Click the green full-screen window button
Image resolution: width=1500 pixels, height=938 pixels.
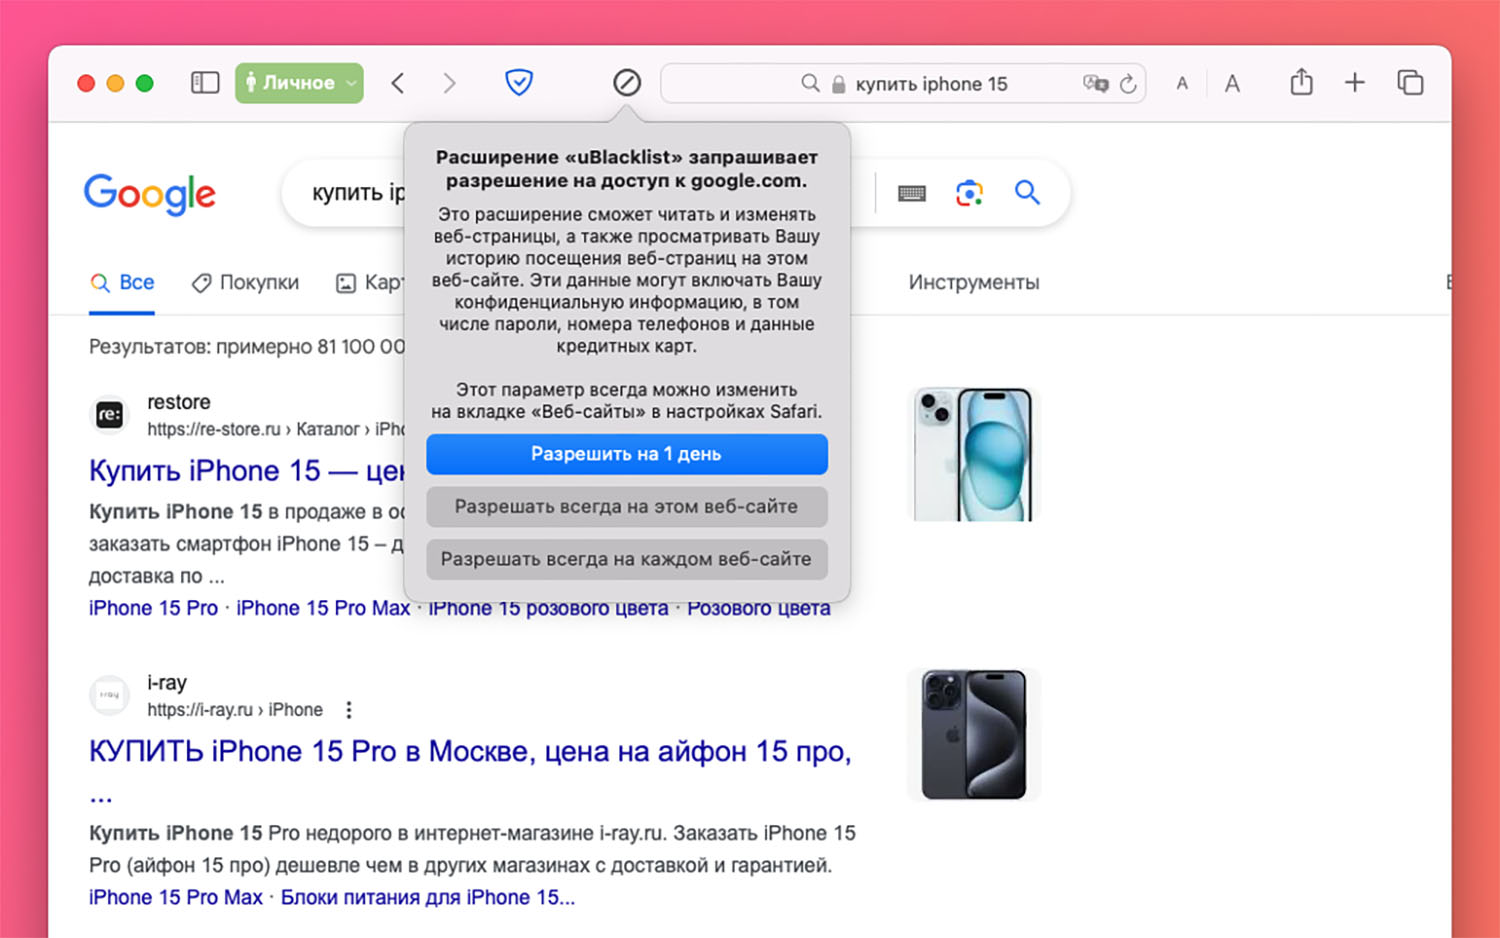(x=144, y=83)
